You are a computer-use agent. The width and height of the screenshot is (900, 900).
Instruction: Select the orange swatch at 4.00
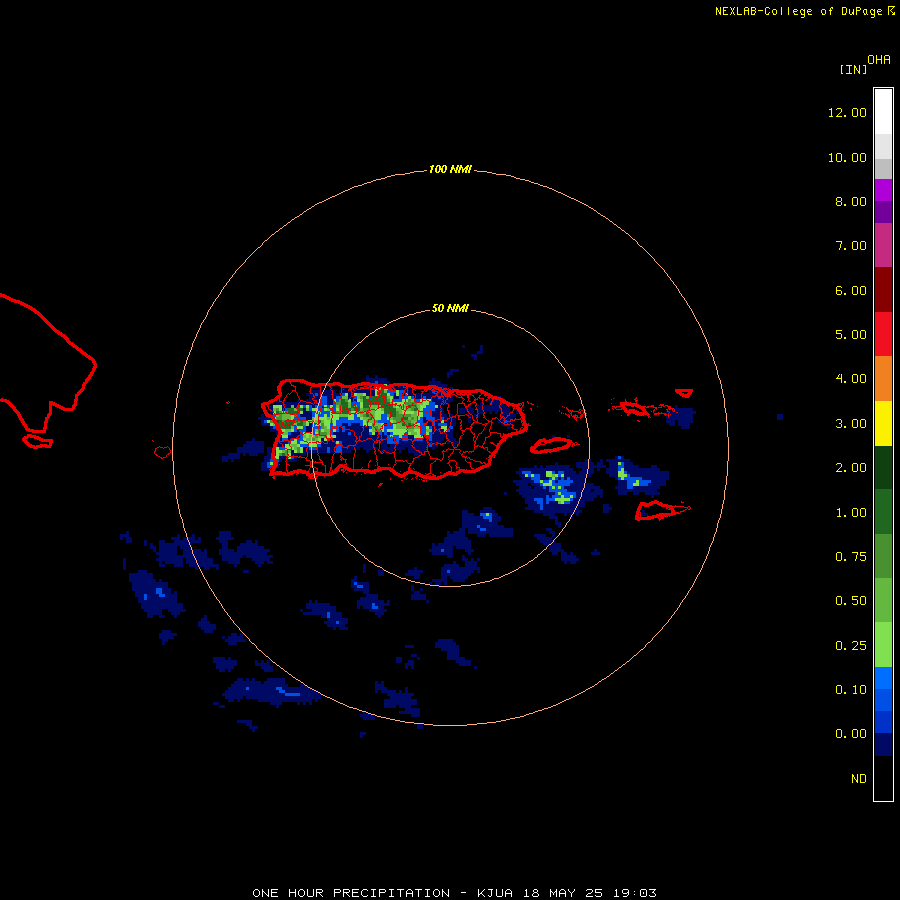[883, 378]
